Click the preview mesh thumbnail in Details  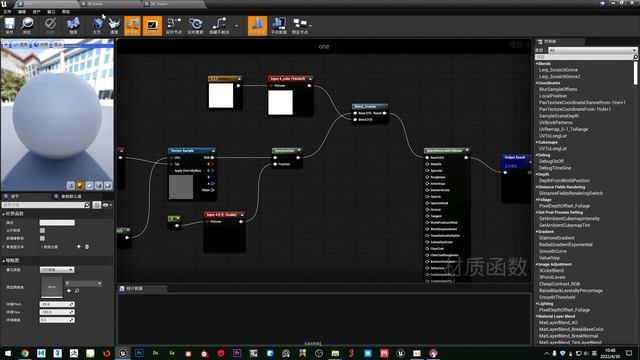tap(52, 287)
